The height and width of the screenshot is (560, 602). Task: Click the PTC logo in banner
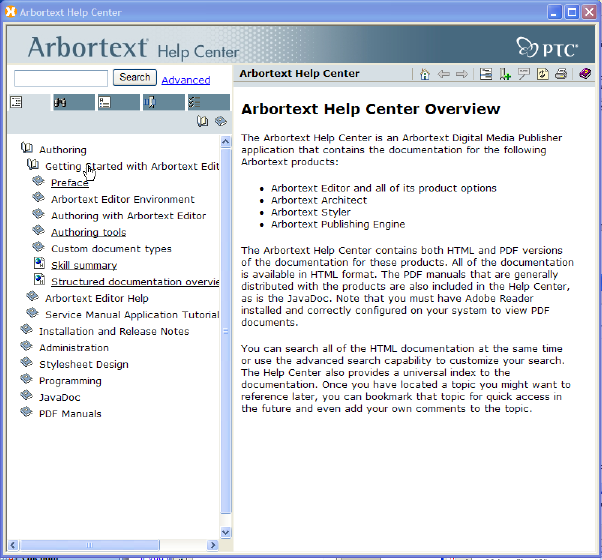[547, 48]
